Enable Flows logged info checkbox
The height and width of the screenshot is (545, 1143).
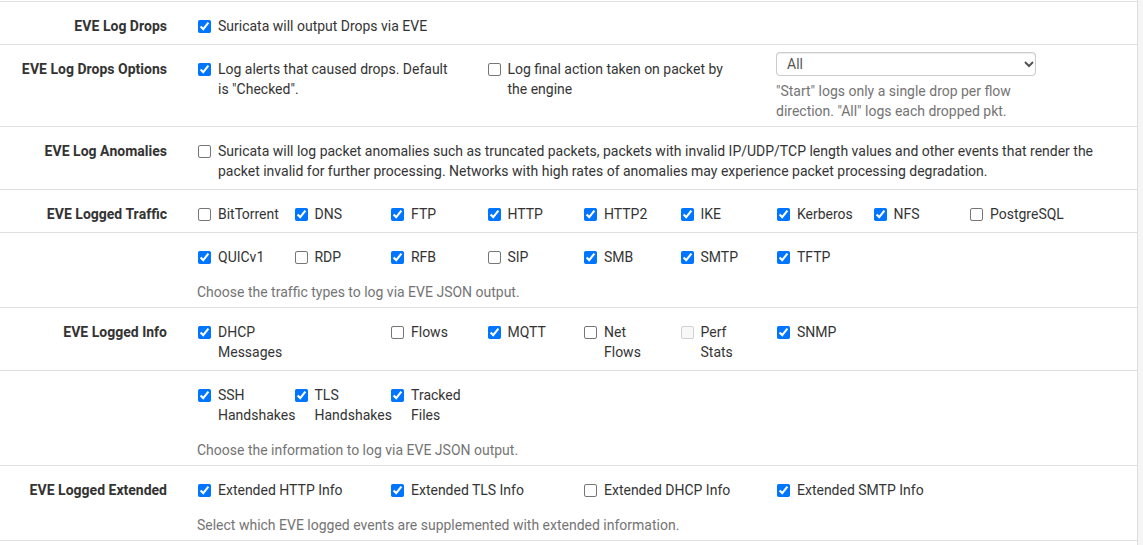point(397,332)
